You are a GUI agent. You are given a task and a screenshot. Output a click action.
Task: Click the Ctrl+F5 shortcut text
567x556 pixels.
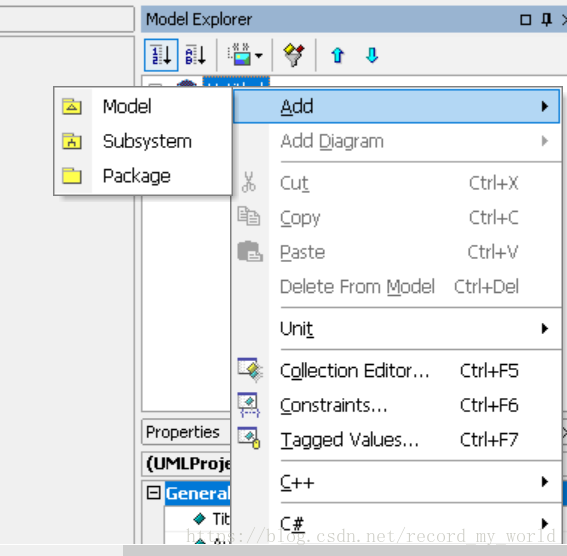(x=489, y=371)
